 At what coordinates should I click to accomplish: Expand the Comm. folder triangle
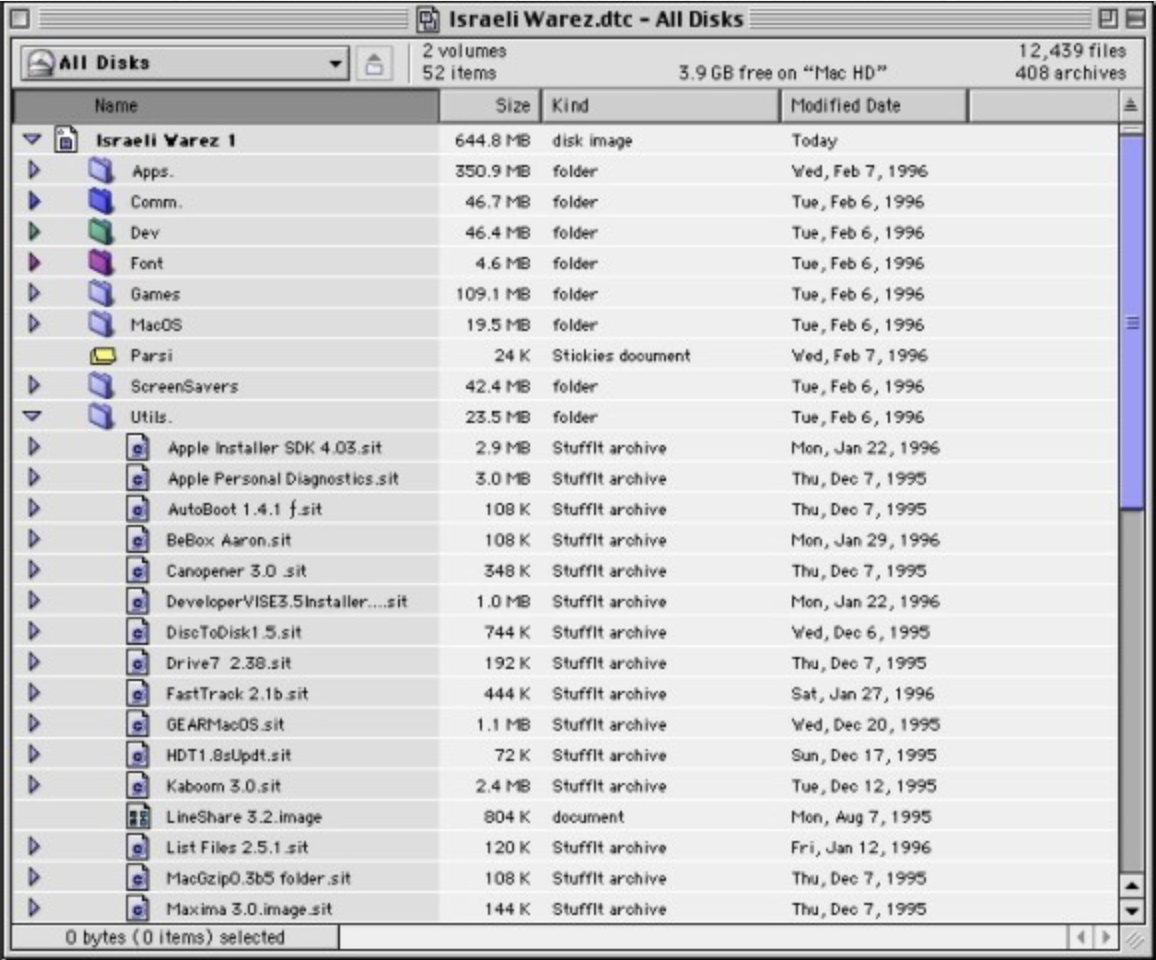[34, 201]
